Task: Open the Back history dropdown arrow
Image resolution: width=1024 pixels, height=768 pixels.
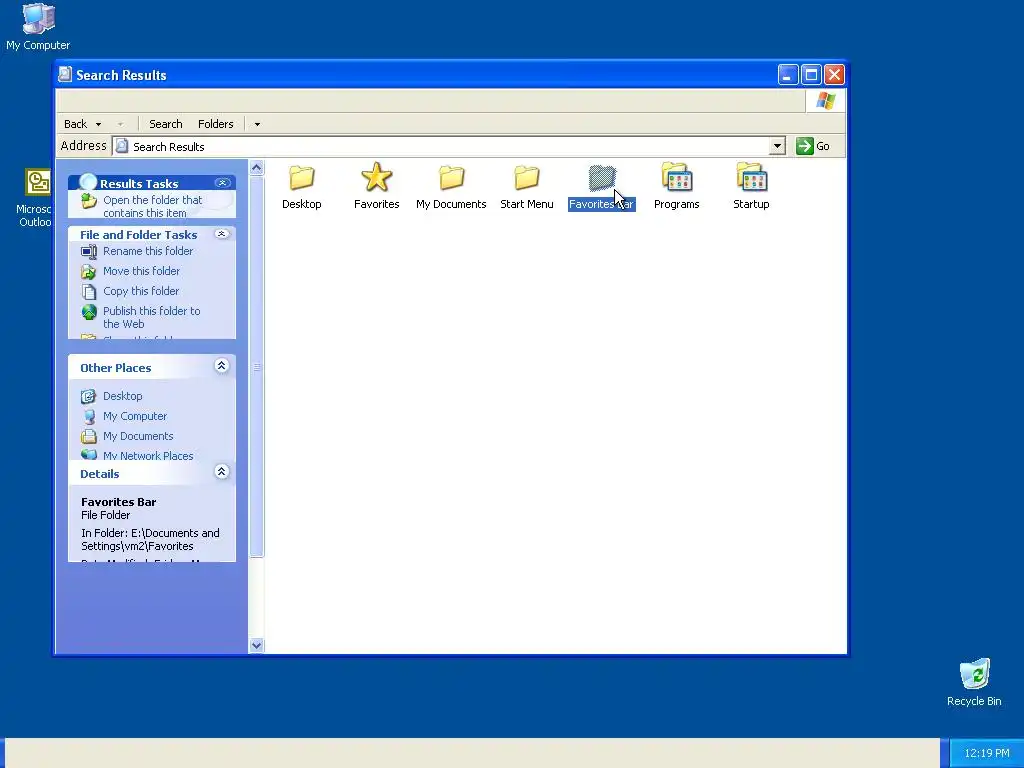Action: (x=99, y=124)
